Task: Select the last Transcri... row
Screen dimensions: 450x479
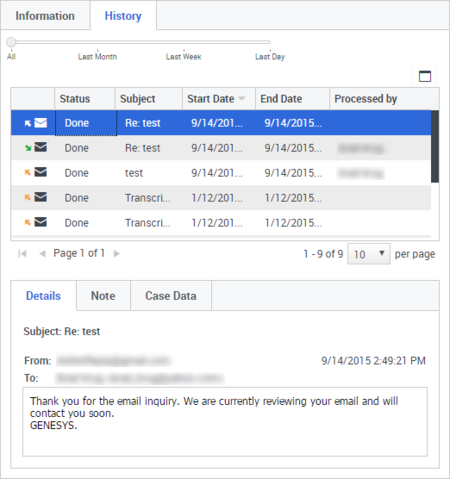Action: [221, 223]
